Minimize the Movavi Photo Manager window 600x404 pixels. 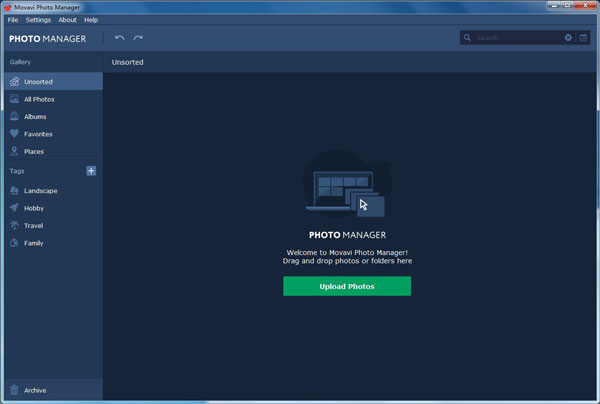click(x=554, y=5)
